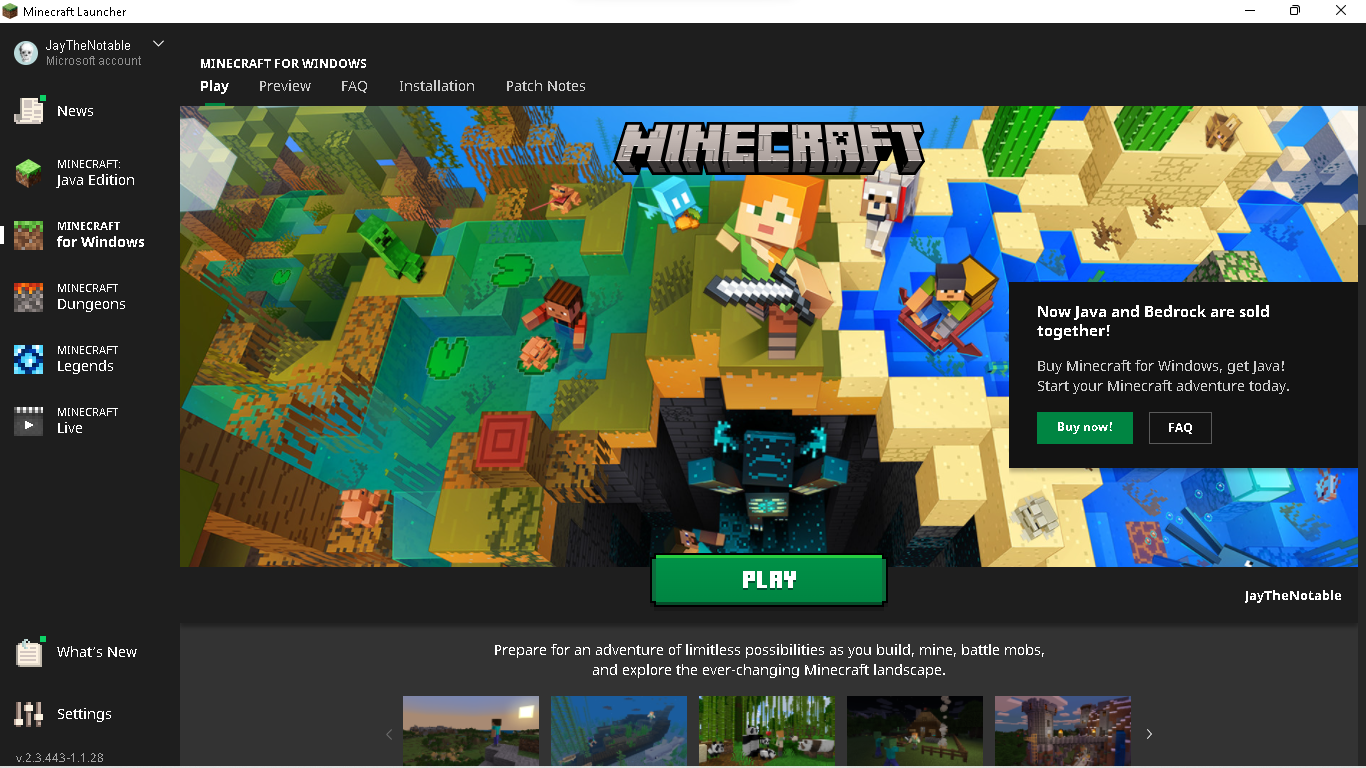Select Java Edition label in sidebar
This screenshot has height=768, width=1366.
point(96,180)
